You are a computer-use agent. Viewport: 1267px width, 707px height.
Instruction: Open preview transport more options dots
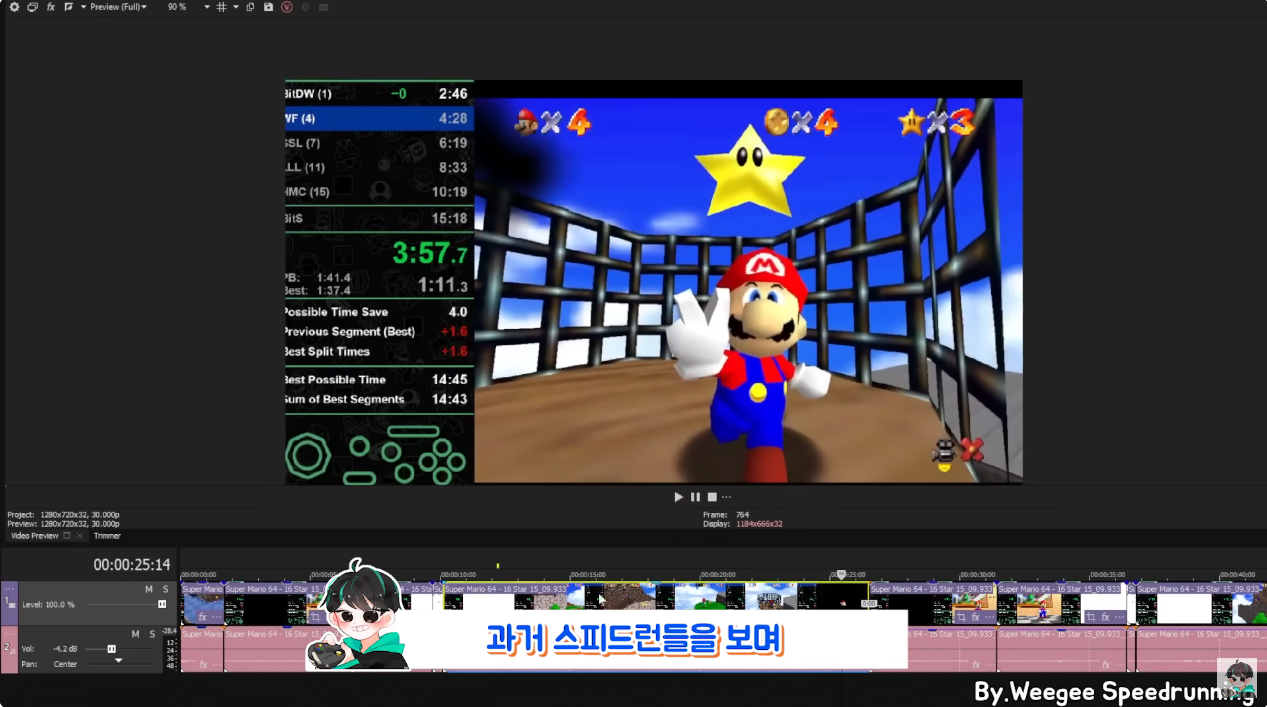pyautogui.click(x=726, y=497)
